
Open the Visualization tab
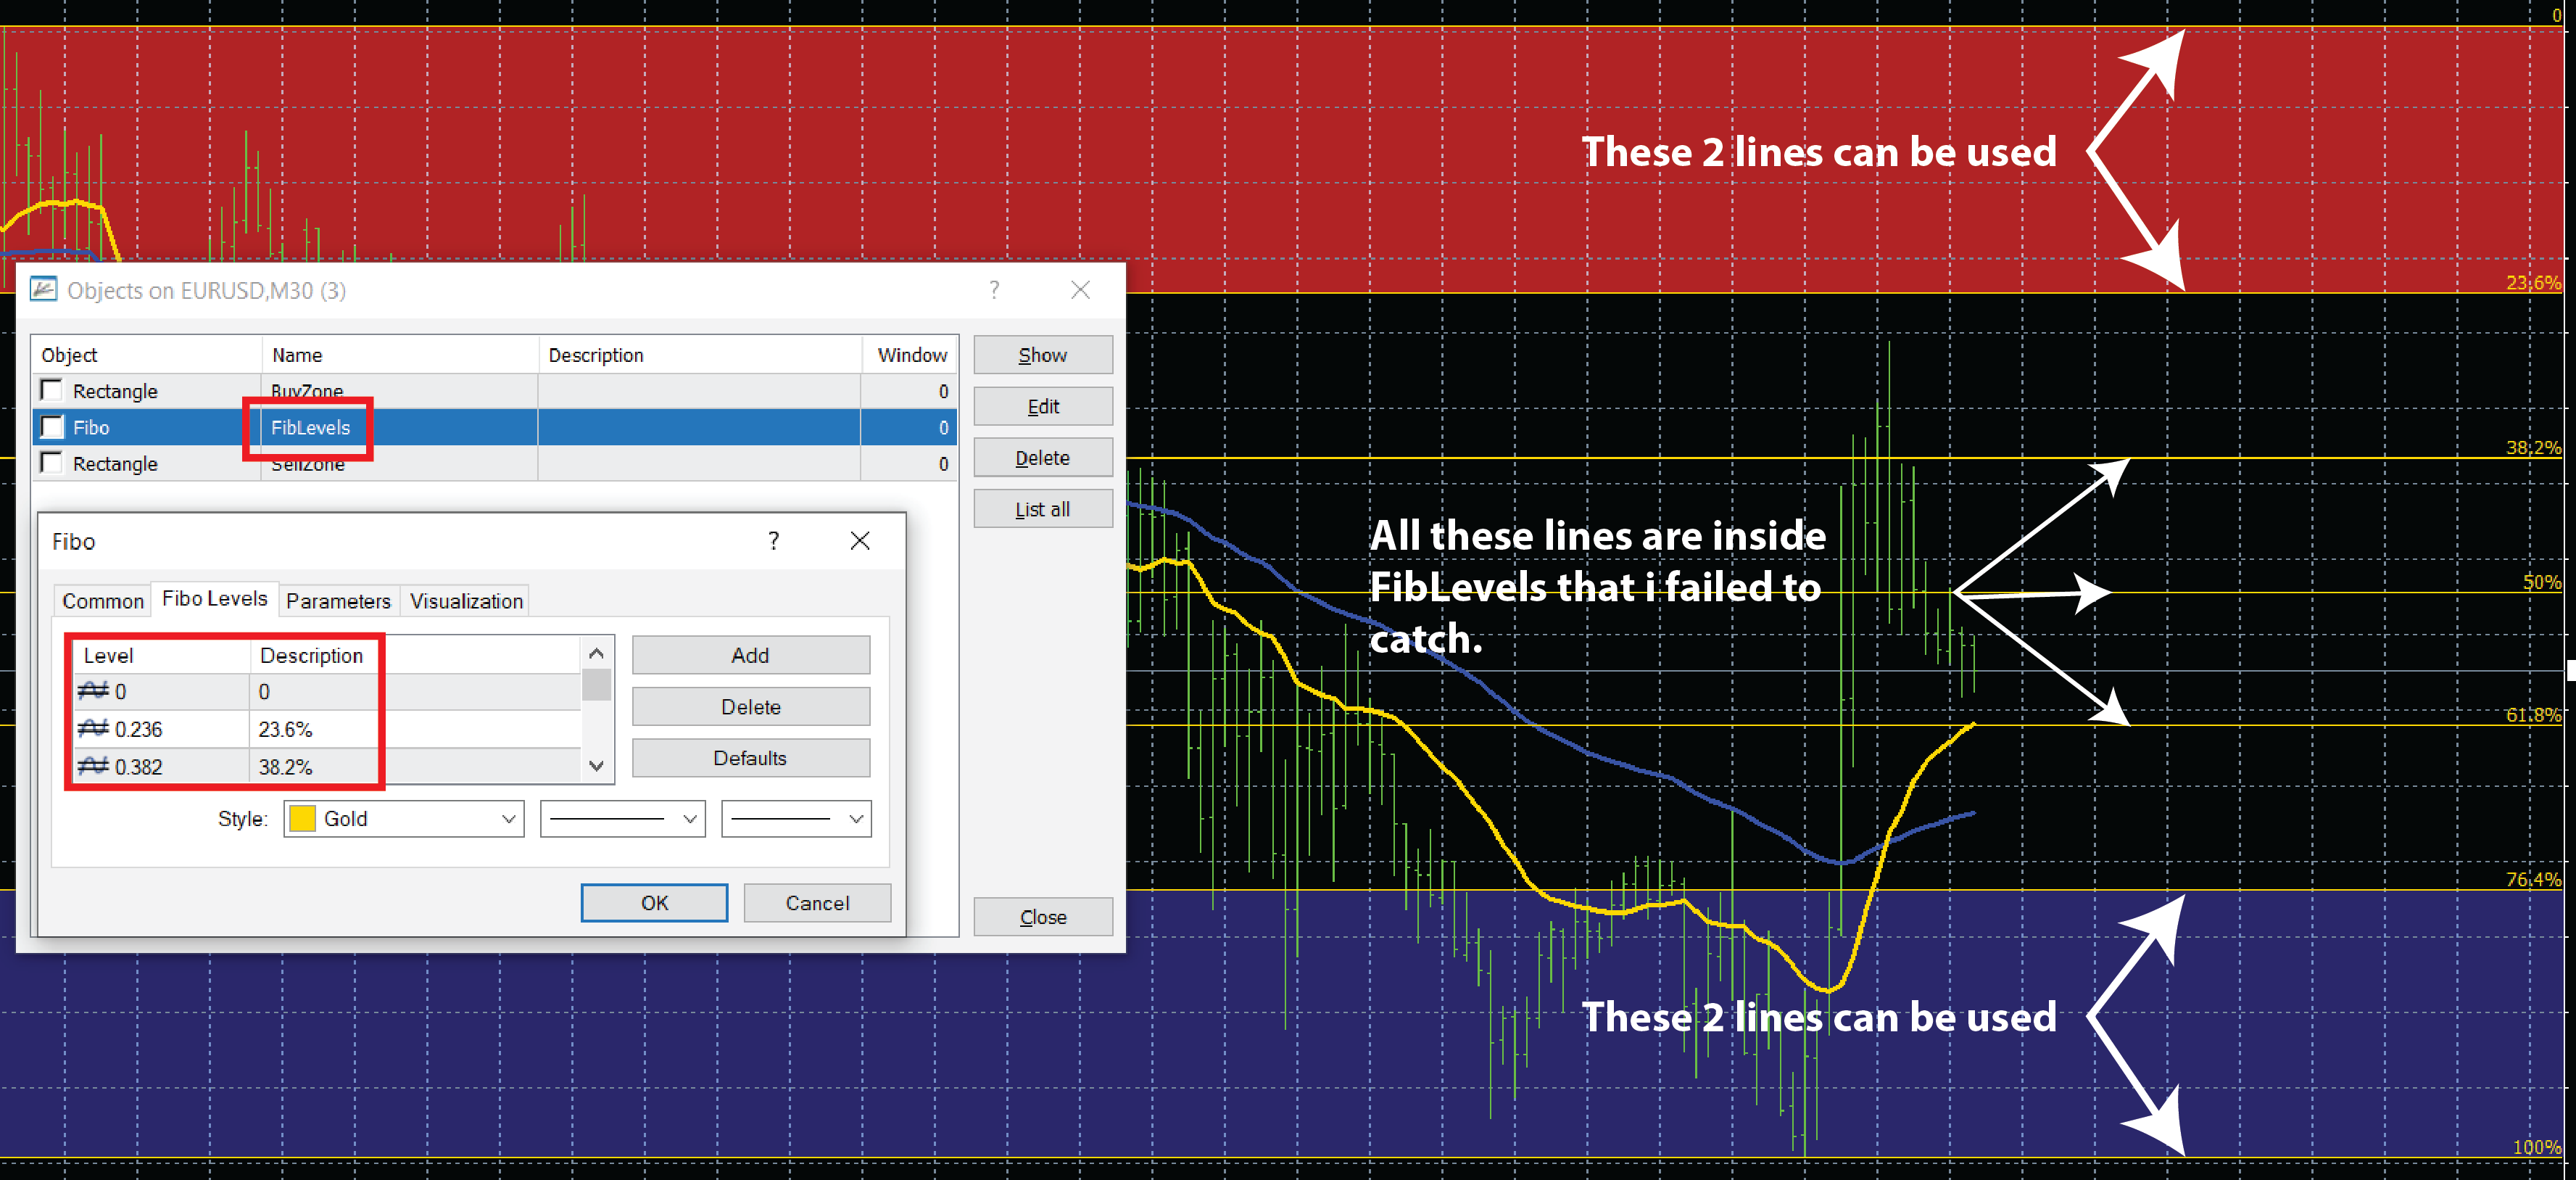click(466, 601)
